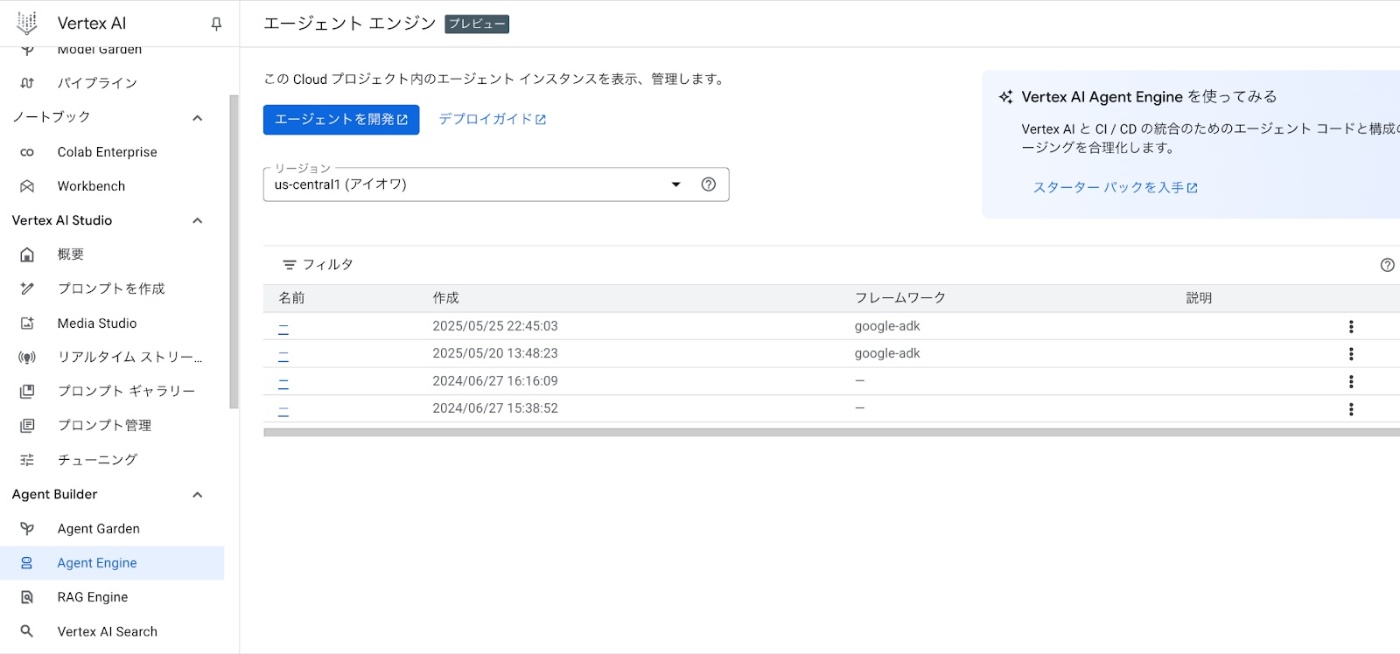Viewport: 1400px width, 654px height.
Task: Open agent link created 2025/05/20 13:48:23
Action: (x=283, y=354)
